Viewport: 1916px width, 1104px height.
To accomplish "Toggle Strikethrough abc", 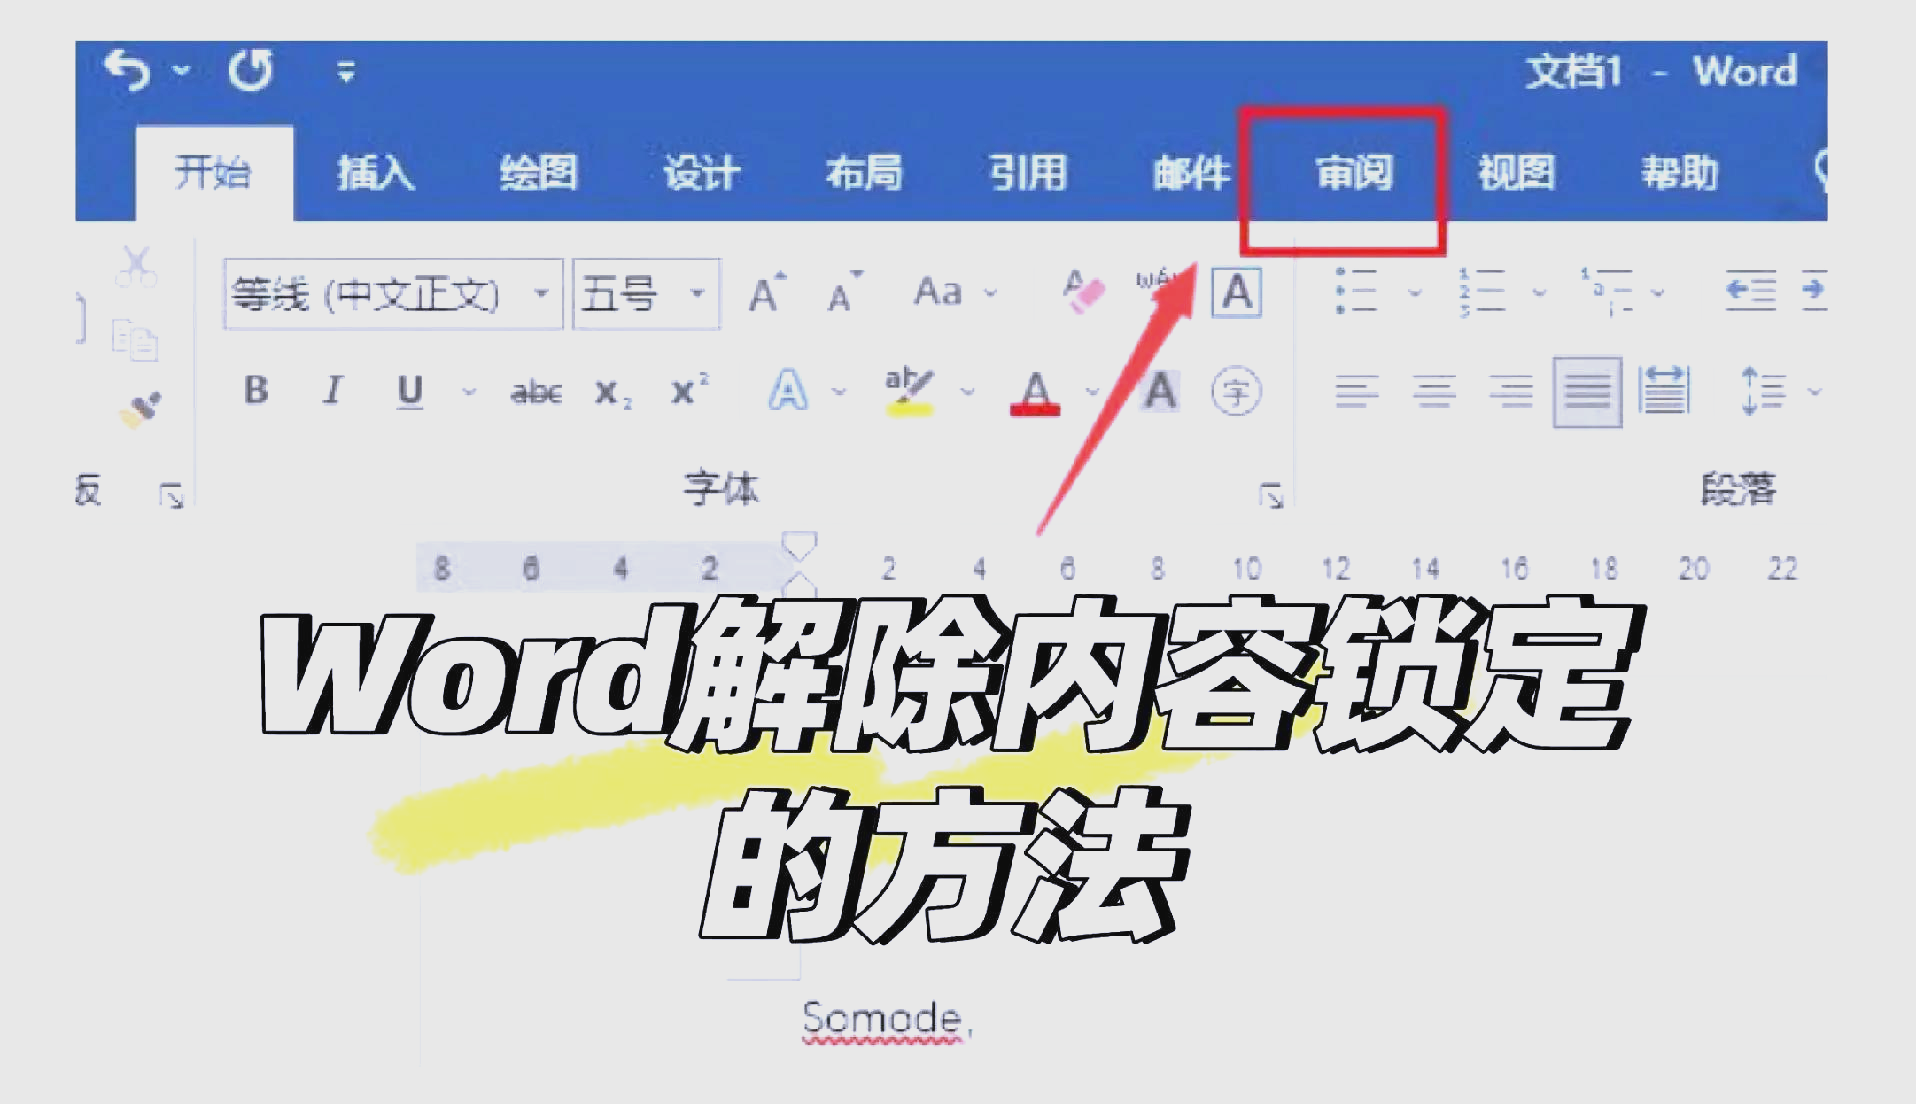I will click(537, 392).
